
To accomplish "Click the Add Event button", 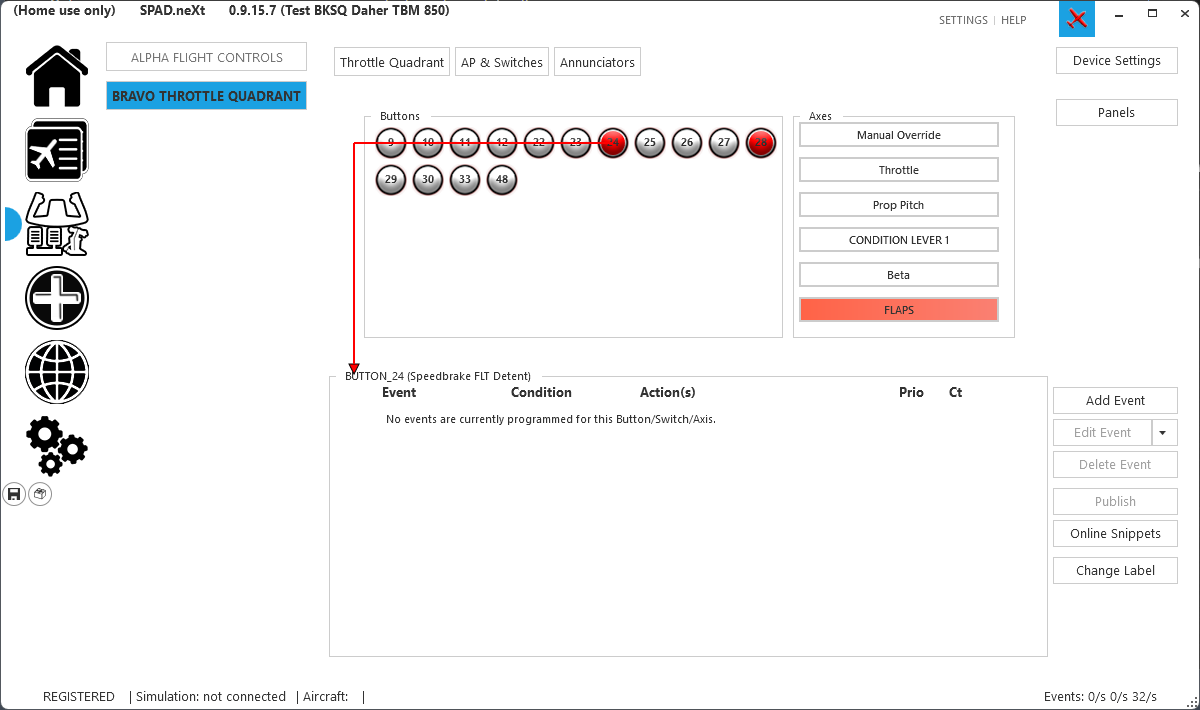I will (x=1116, y=400).
